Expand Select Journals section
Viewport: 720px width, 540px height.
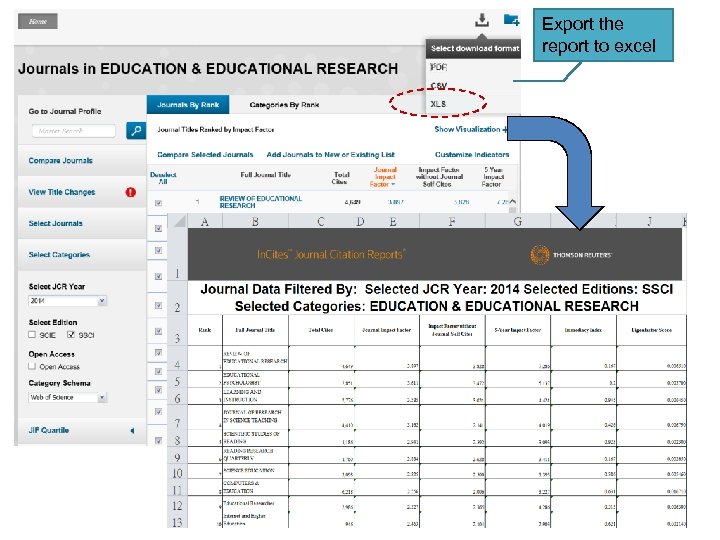(x=56, y=223)
